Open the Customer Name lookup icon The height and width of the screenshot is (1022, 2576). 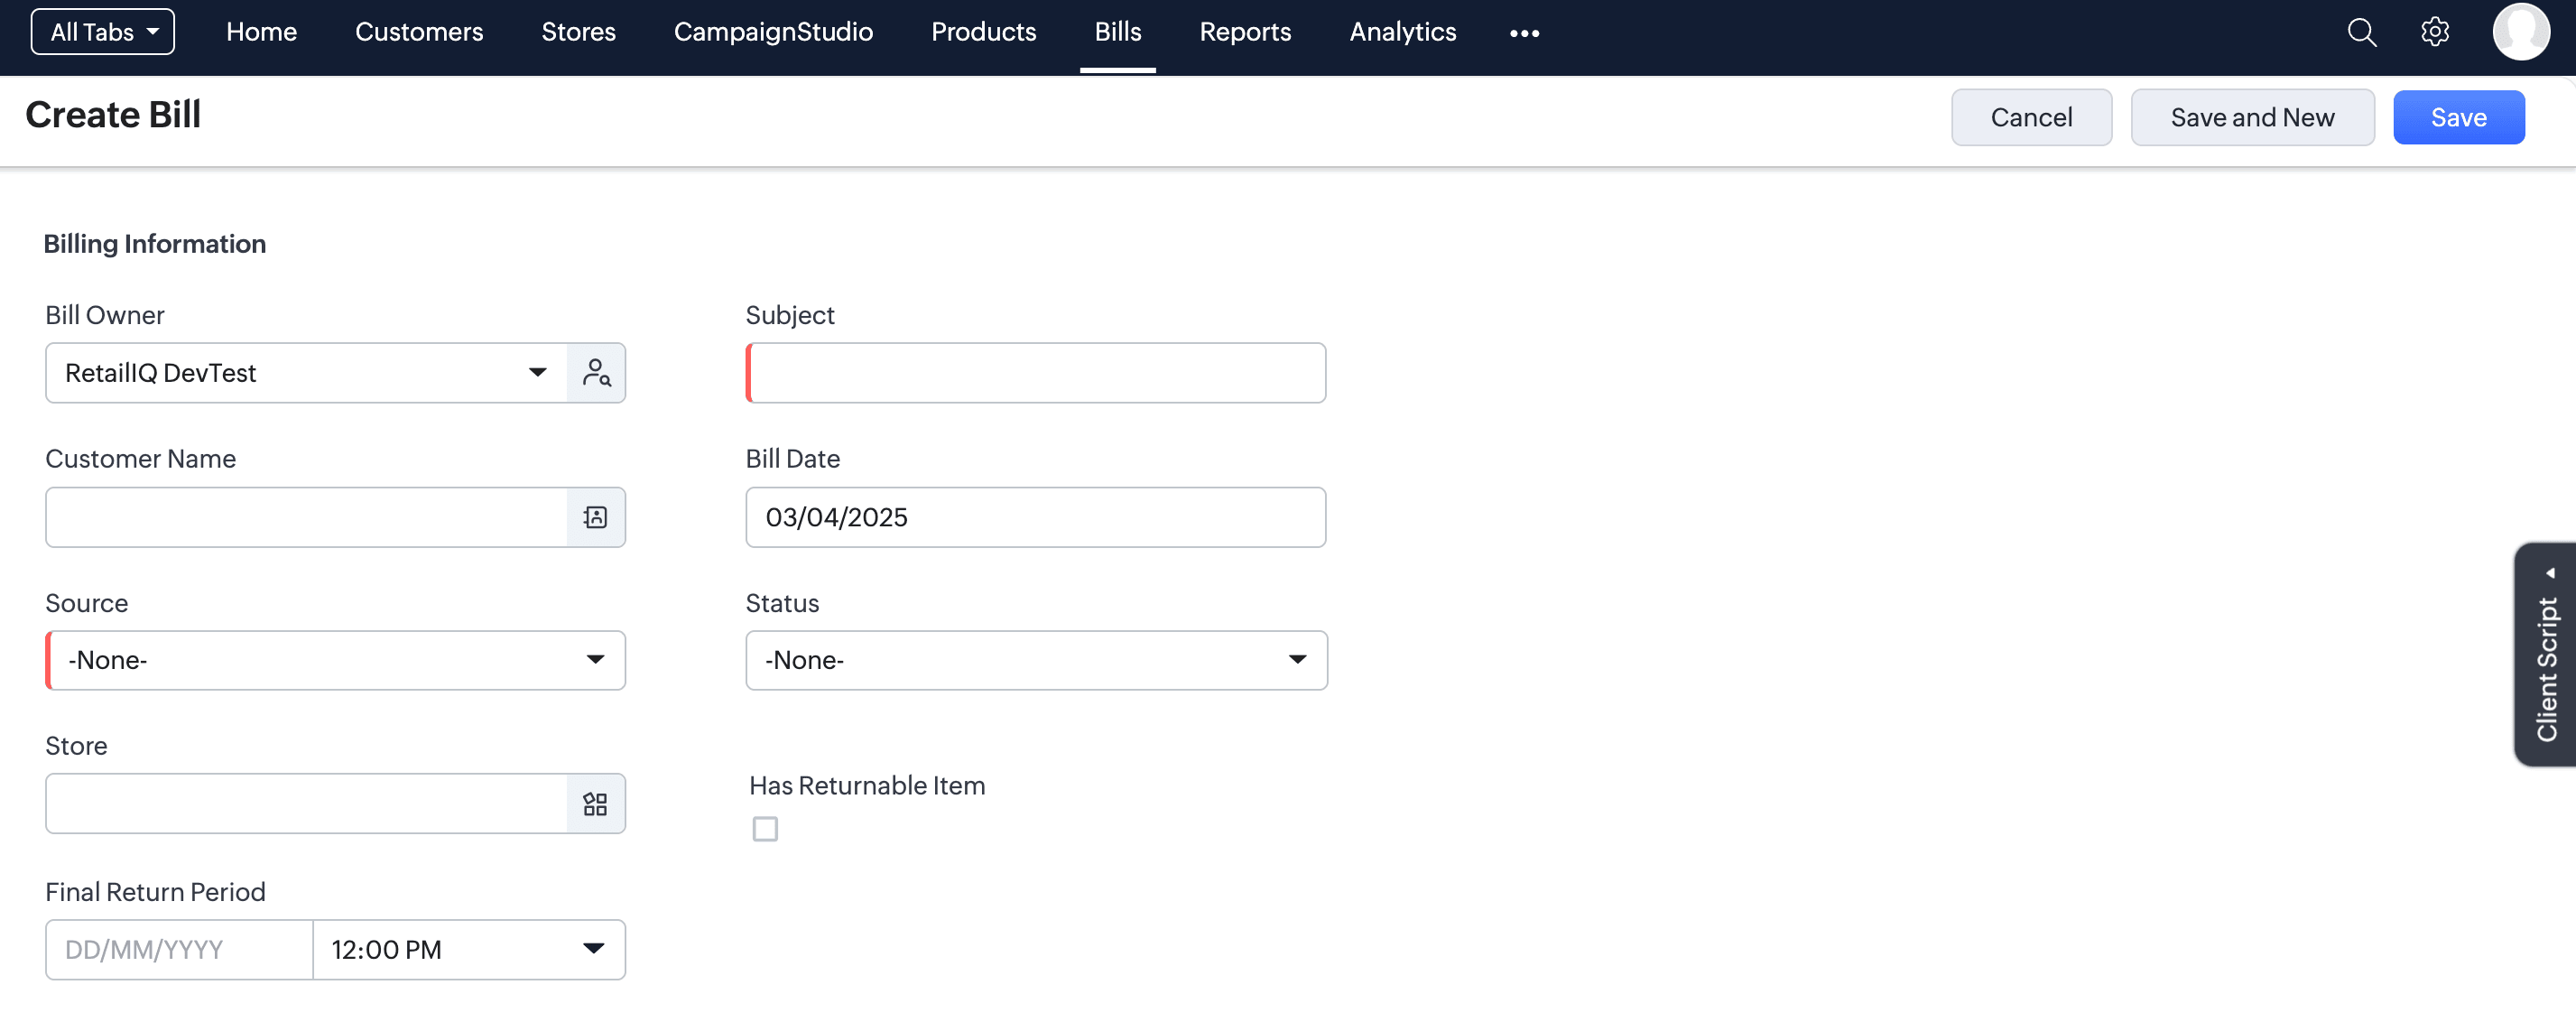(x=596, y=517)
